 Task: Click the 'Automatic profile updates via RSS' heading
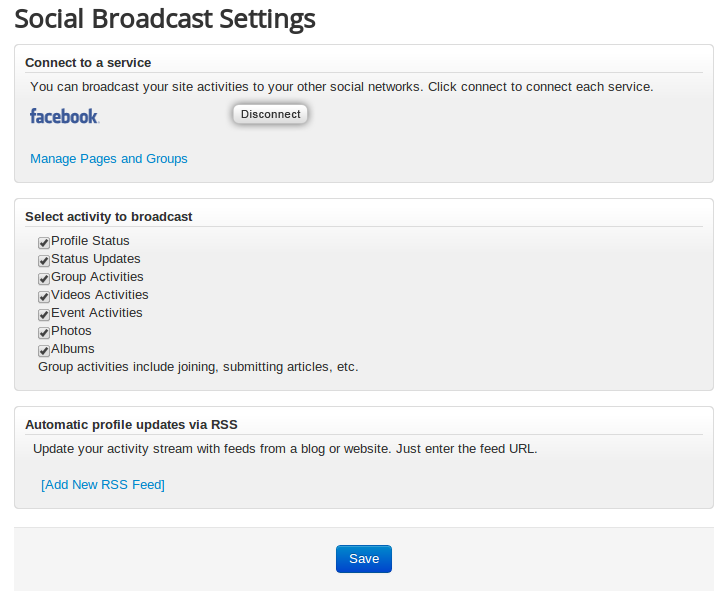(x=131, y=425)
